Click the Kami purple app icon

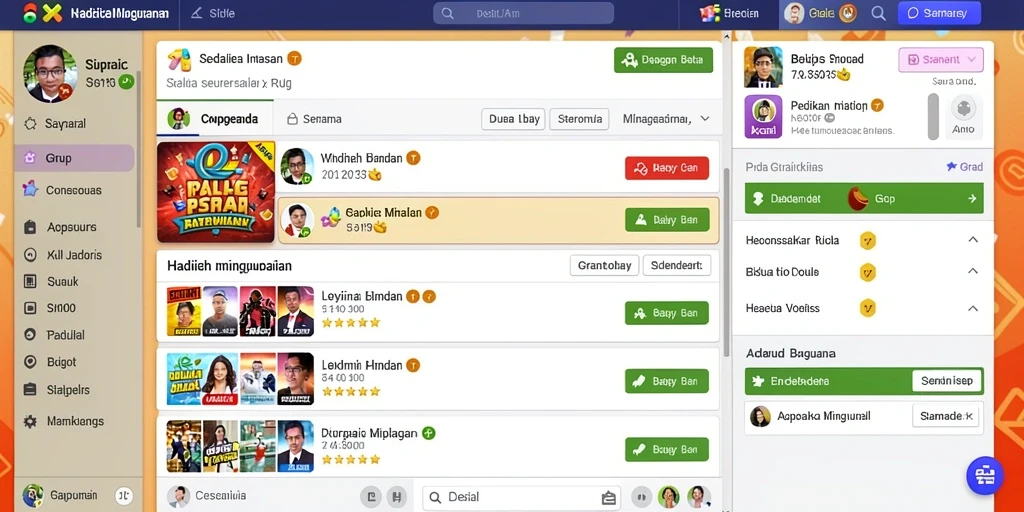click(x=763, y=117)
